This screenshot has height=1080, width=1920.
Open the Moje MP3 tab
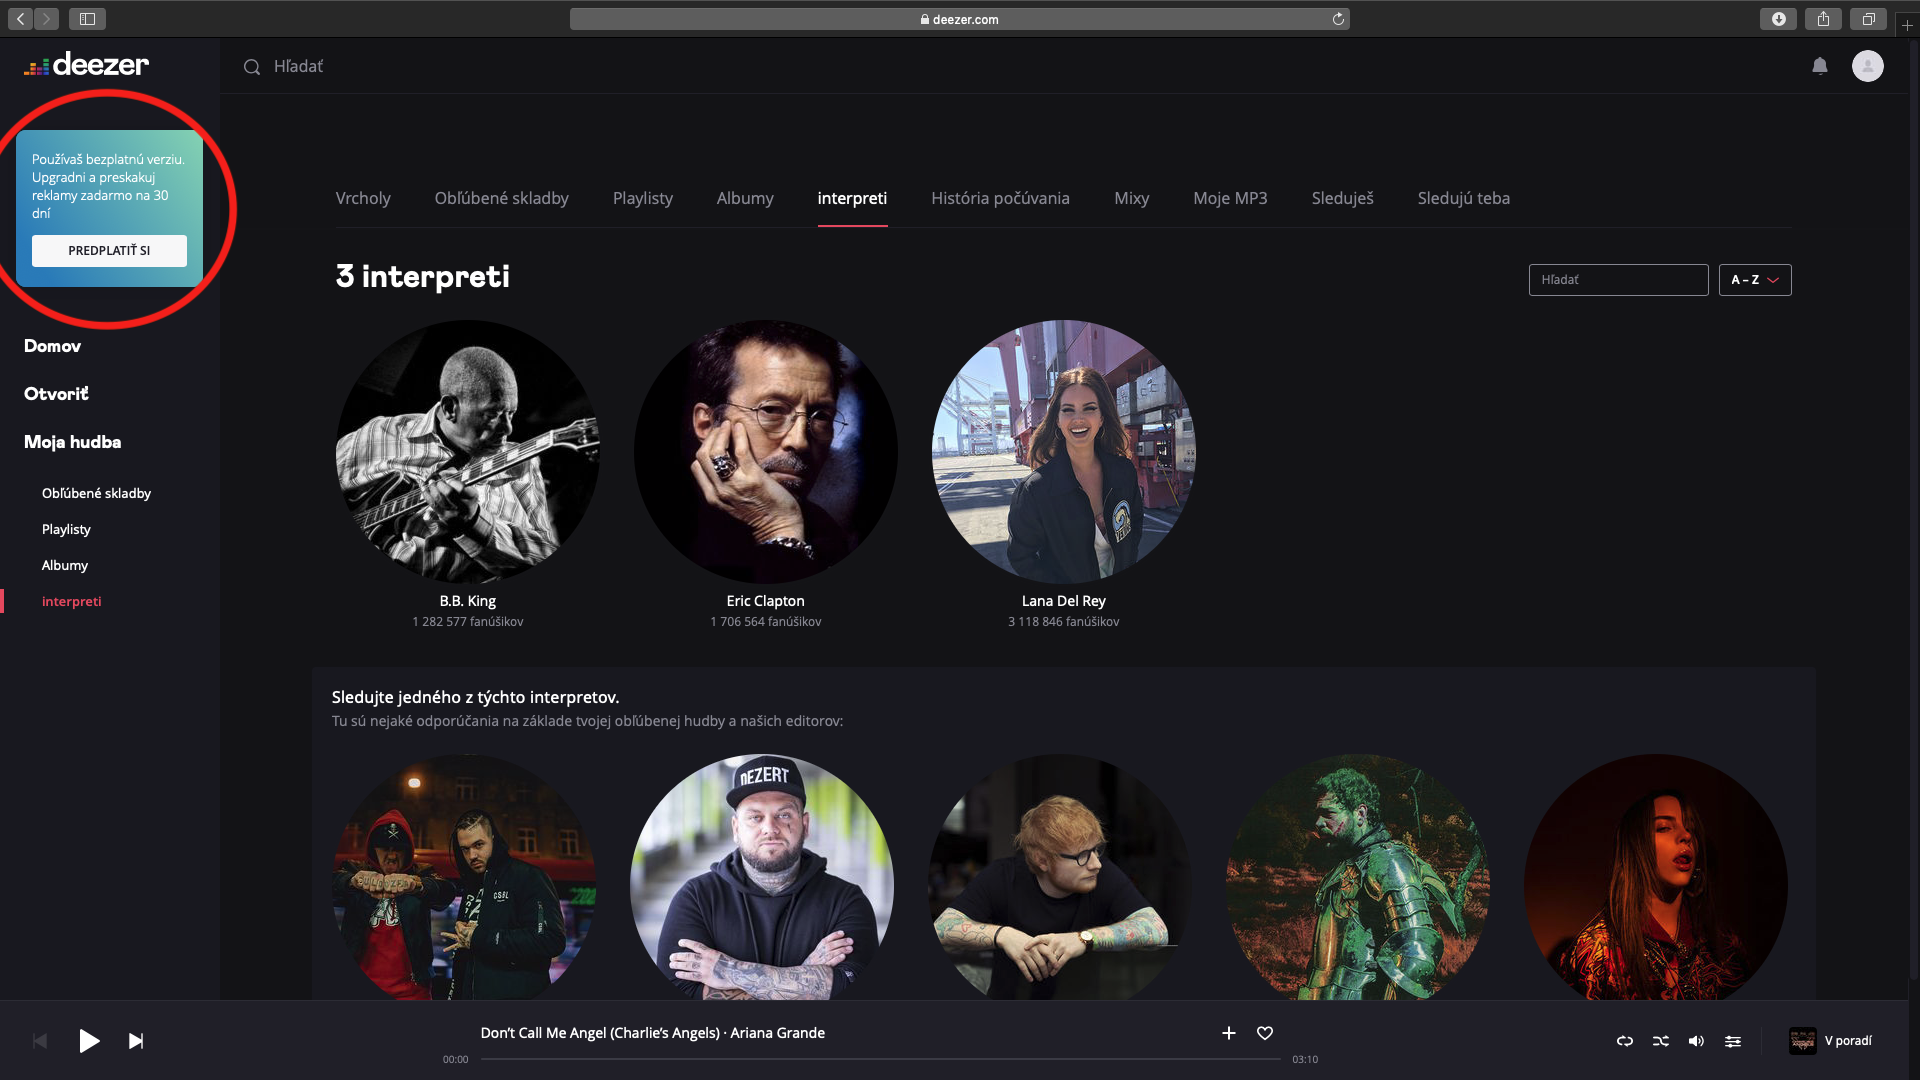tap(1230, 198)
